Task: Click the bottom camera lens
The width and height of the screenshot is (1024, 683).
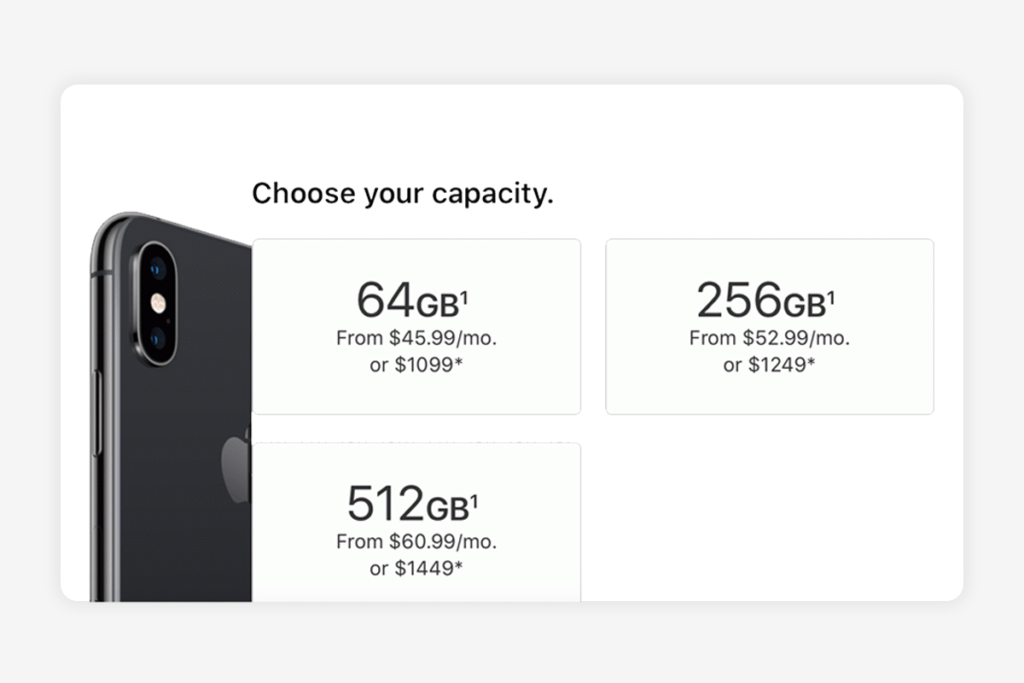Action: [157, 336]
